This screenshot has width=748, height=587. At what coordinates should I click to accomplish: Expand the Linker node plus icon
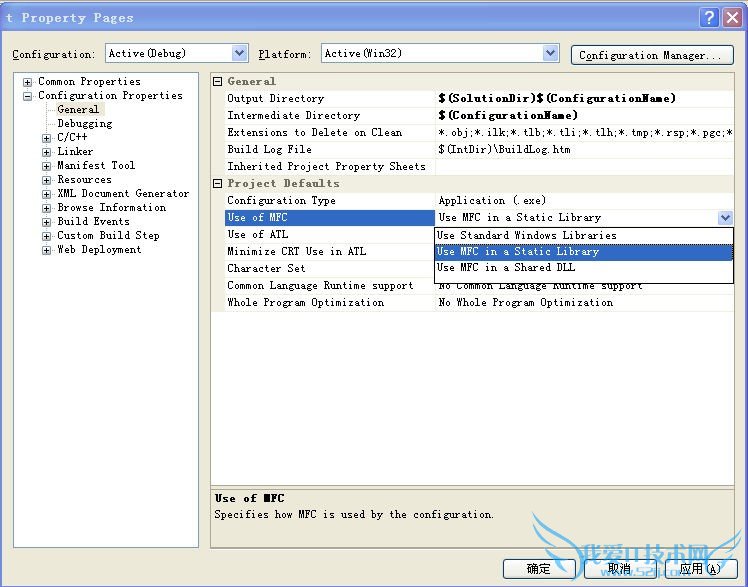coord(47,152)
